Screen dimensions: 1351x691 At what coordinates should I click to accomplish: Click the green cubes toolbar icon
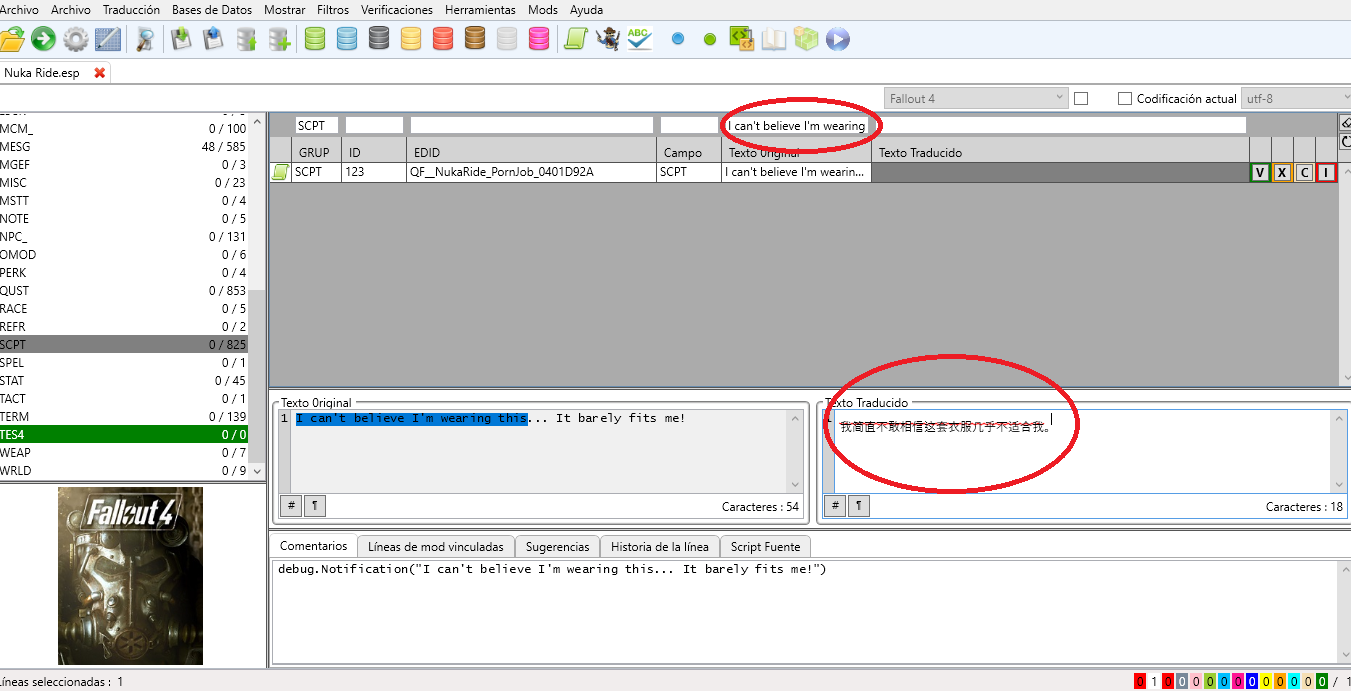[805, 39]
